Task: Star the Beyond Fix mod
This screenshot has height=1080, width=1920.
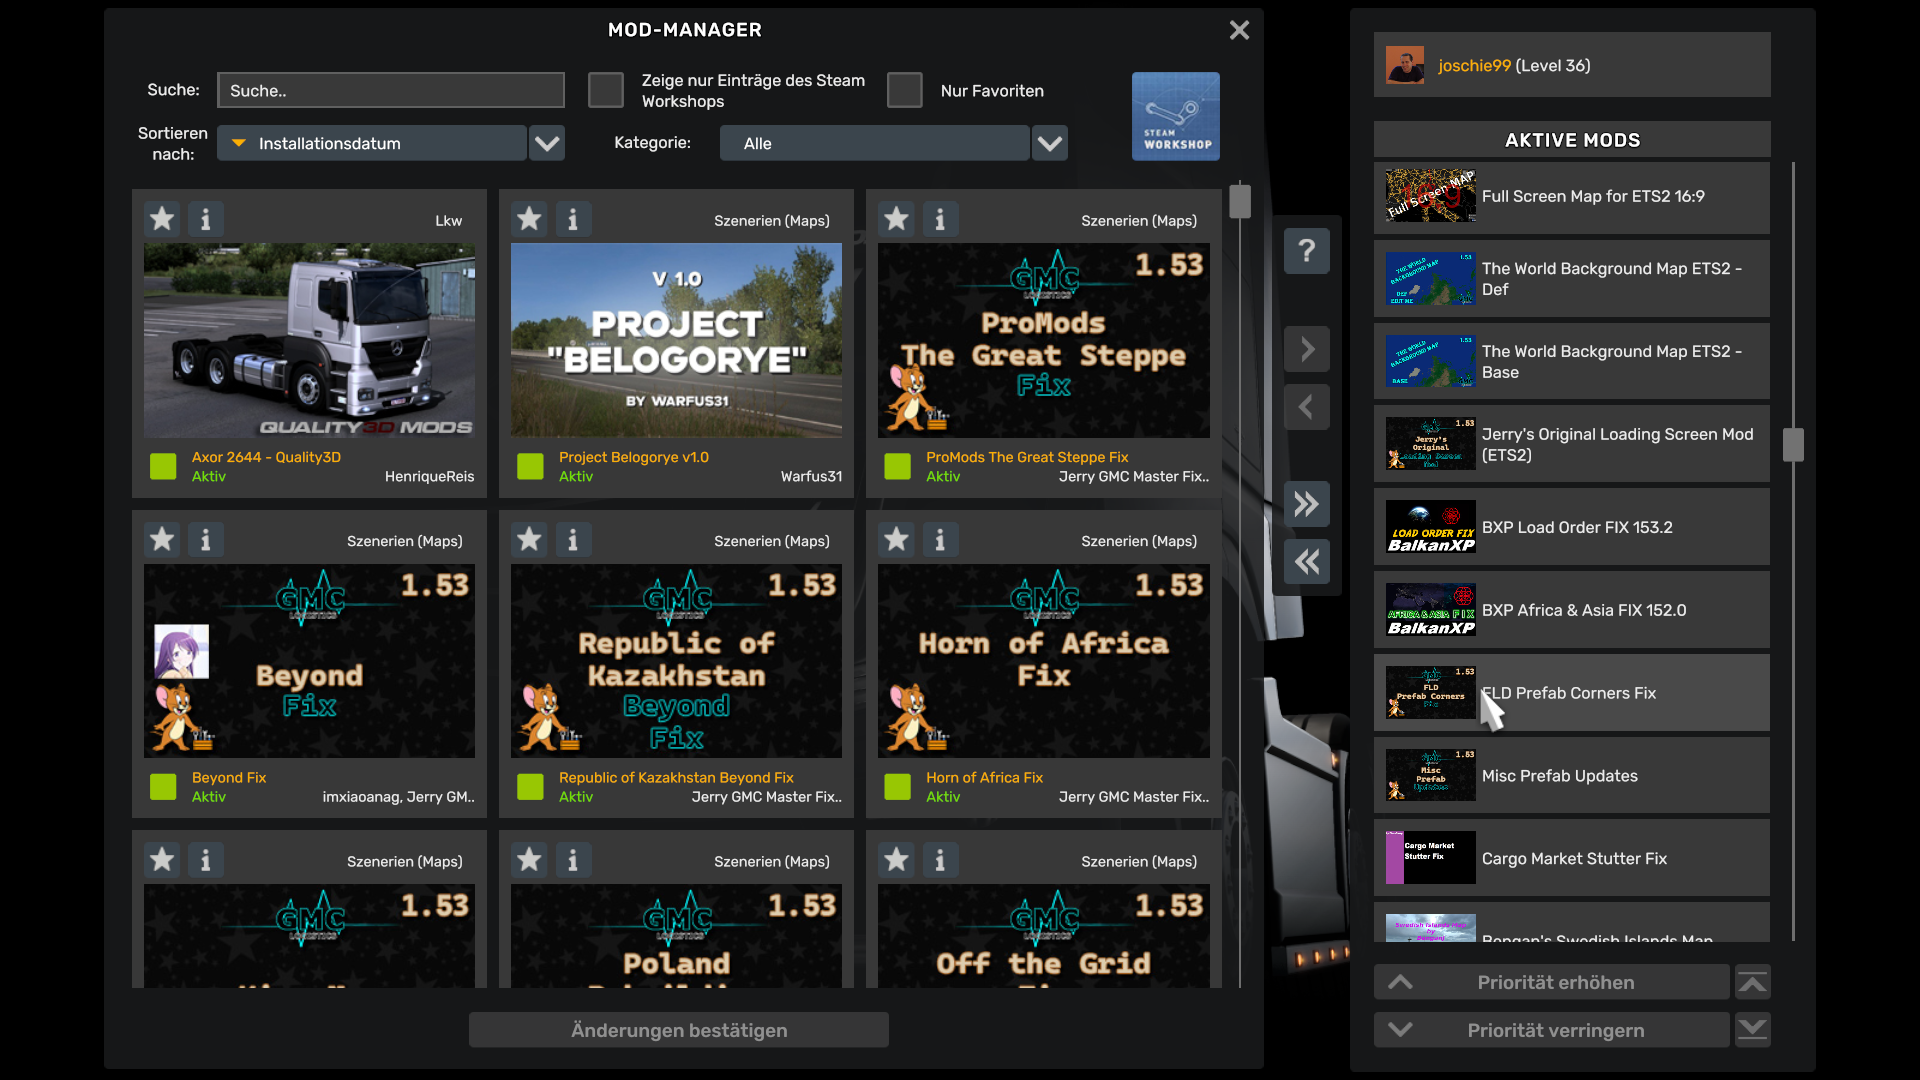Action: 162,540
